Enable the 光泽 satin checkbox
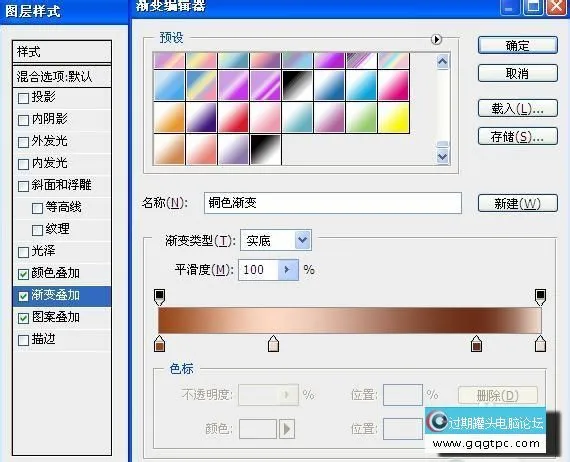 [x=23, y=252]
